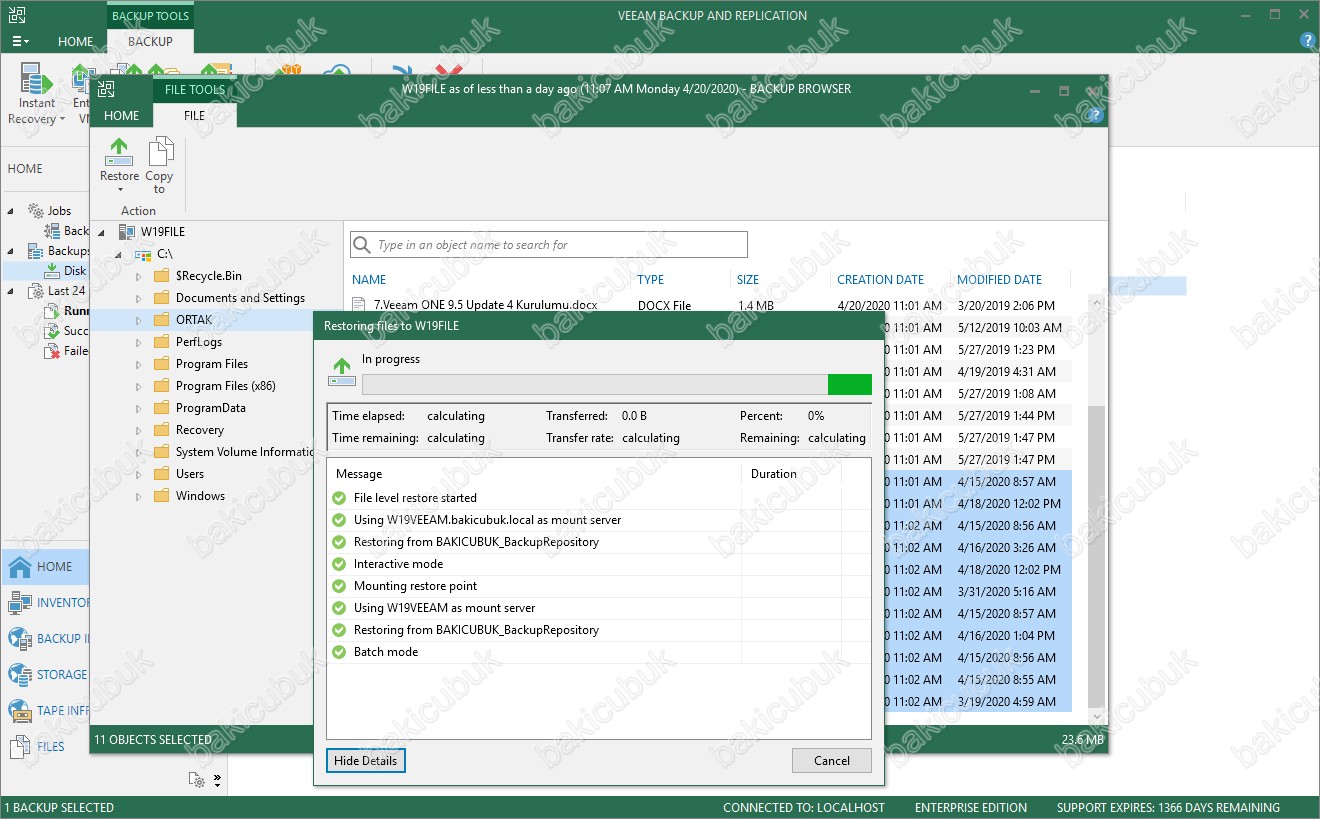Open the Restore dropdown arrow under Restore
This screenshot has height=819, width=1320.
pos(119,189)
